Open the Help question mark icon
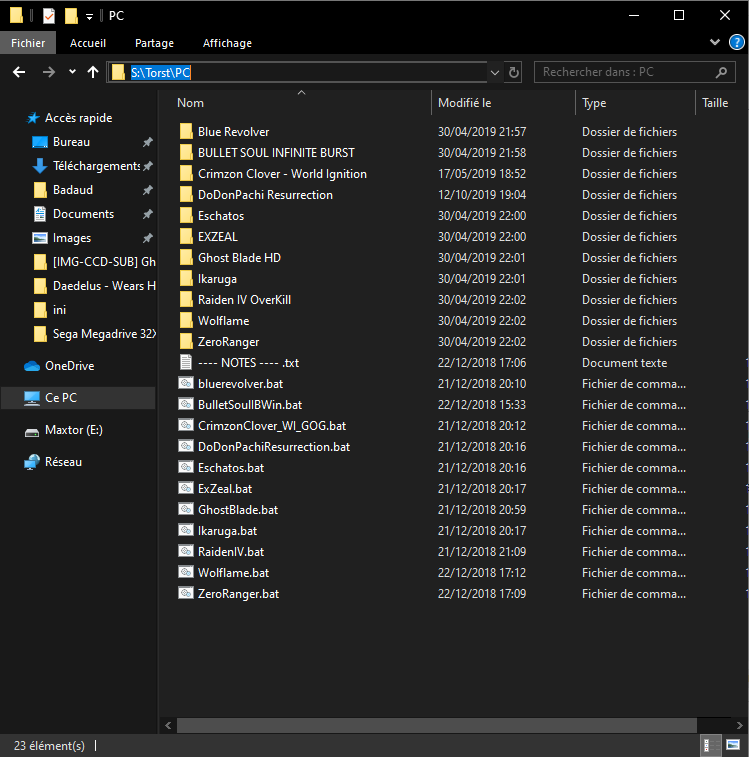Viewport: 749px width, 757px height. [736, 42]
